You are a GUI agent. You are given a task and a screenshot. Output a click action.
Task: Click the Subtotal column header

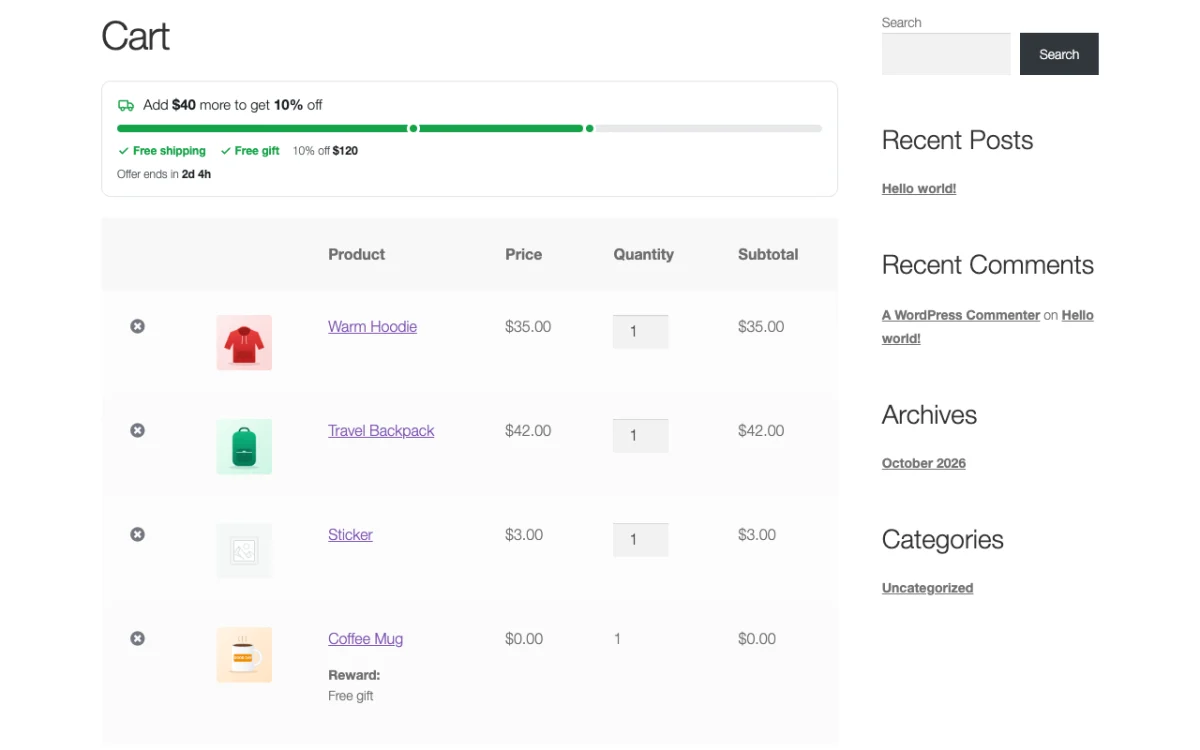[768, 255]
